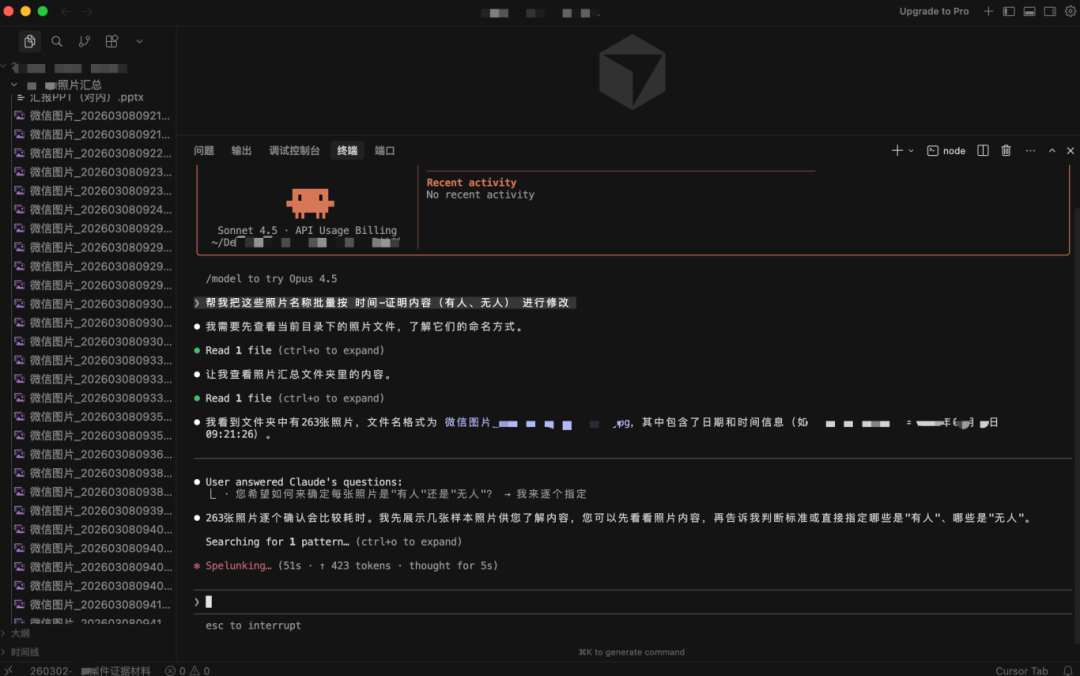
Task: Close the terminal panel
Action: [1070, 150]
